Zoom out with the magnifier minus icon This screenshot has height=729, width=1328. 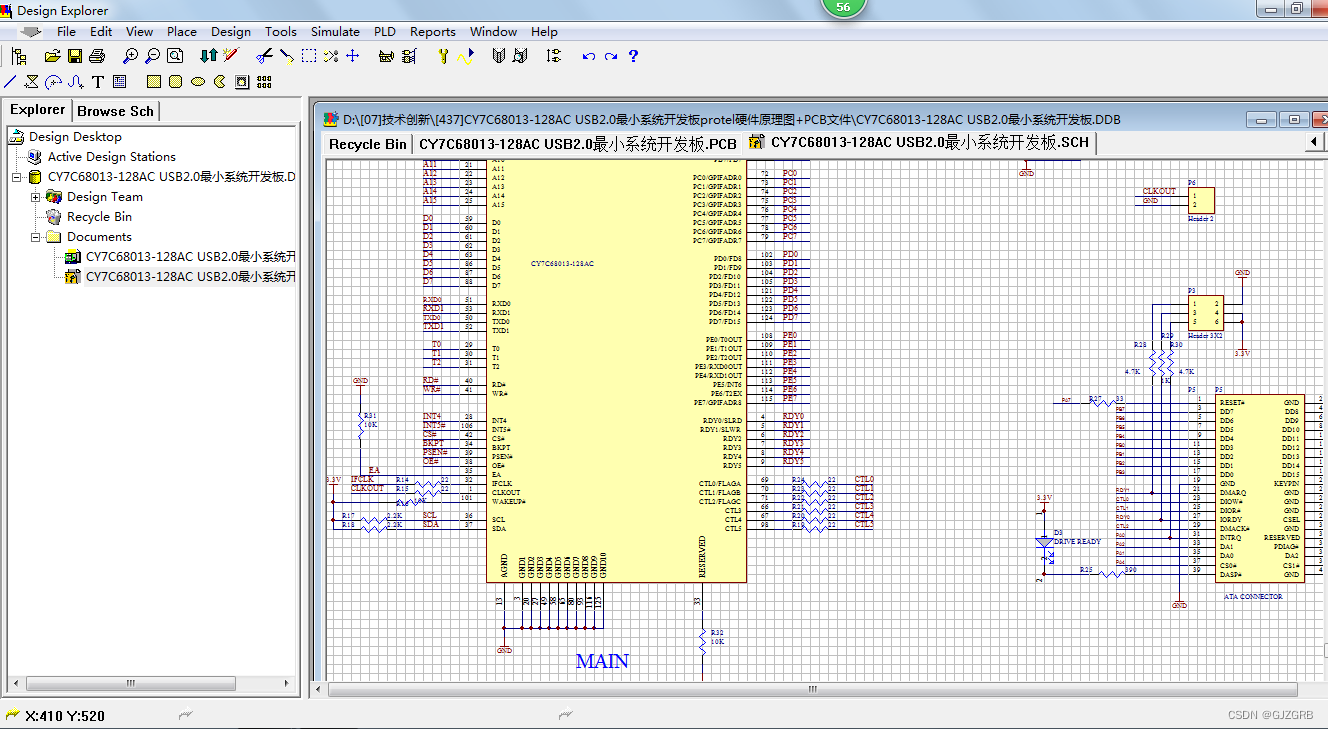coord(152,56)
